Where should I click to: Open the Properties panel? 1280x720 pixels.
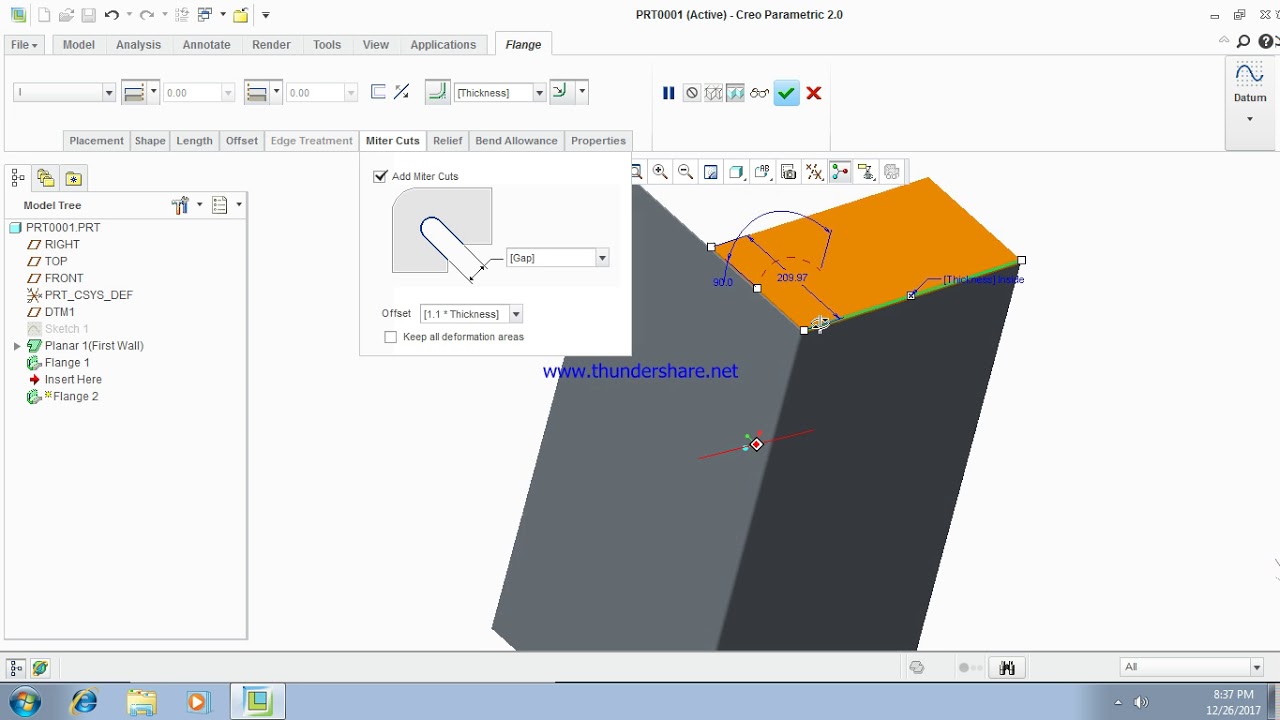coord(598,141)
